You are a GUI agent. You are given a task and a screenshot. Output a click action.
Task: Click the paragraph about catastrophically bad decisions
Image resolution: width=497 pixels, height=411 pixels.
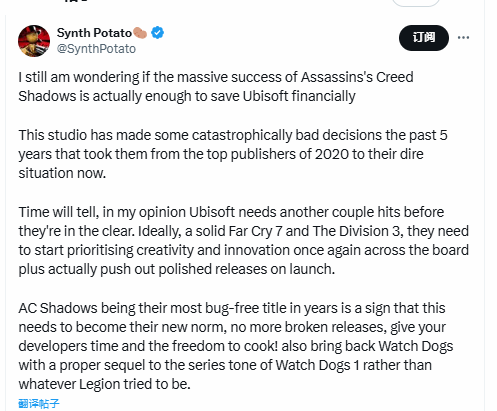[233, 154]
